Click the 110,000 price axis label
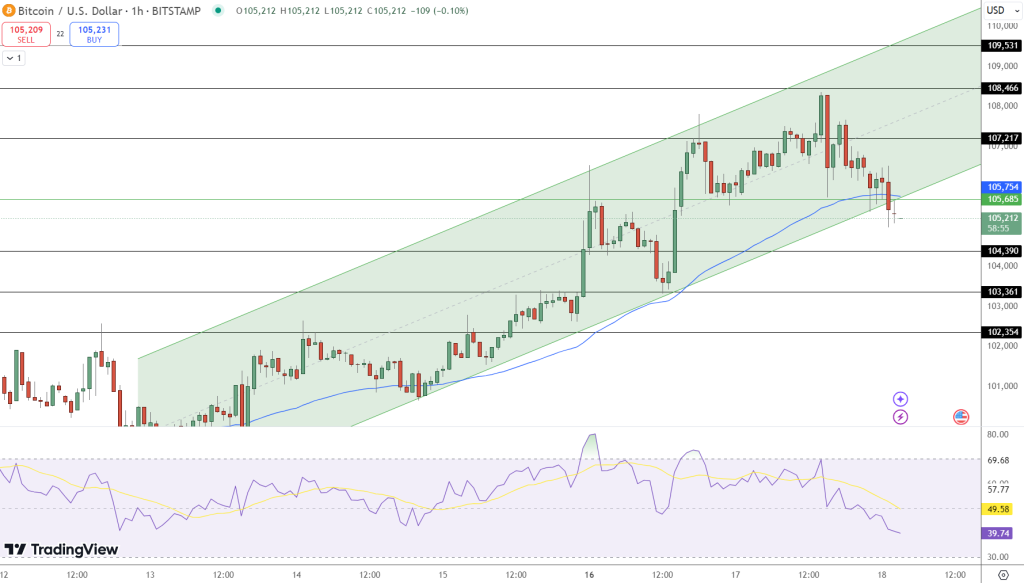The width and height of the screenshot is (1024, 583). pos(1002,26)
